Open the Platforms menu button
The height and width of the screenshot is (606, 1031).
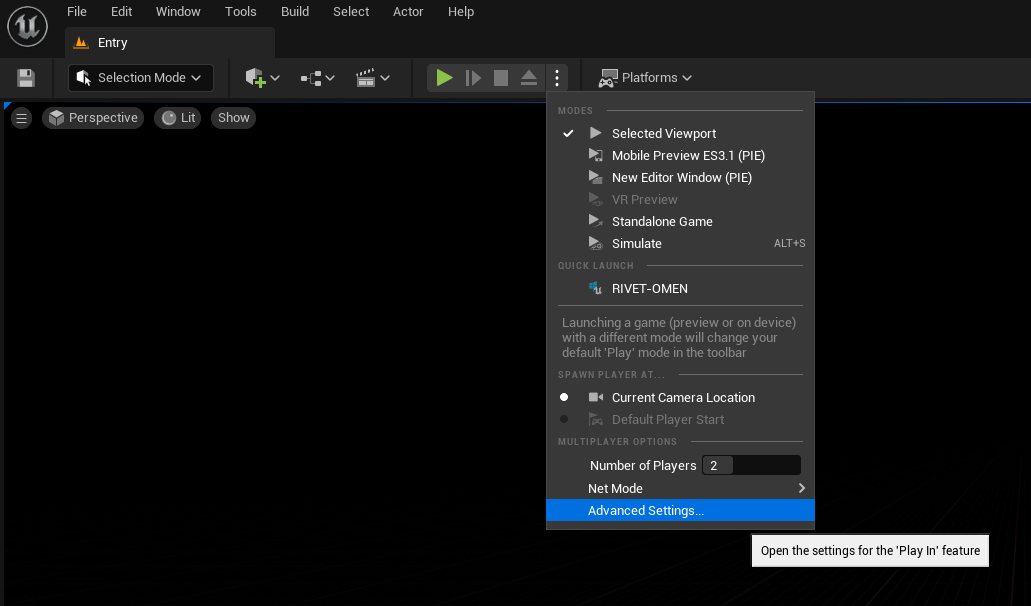[x=645, y=78]
